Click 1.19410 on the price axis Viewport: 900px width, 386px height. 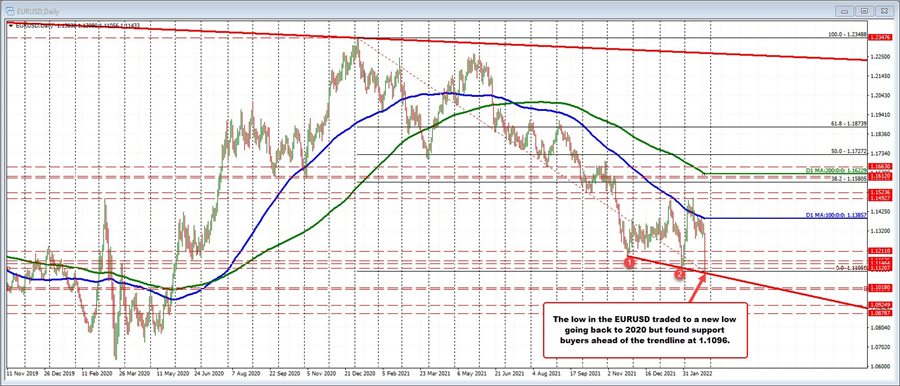(x=880, y=114)
